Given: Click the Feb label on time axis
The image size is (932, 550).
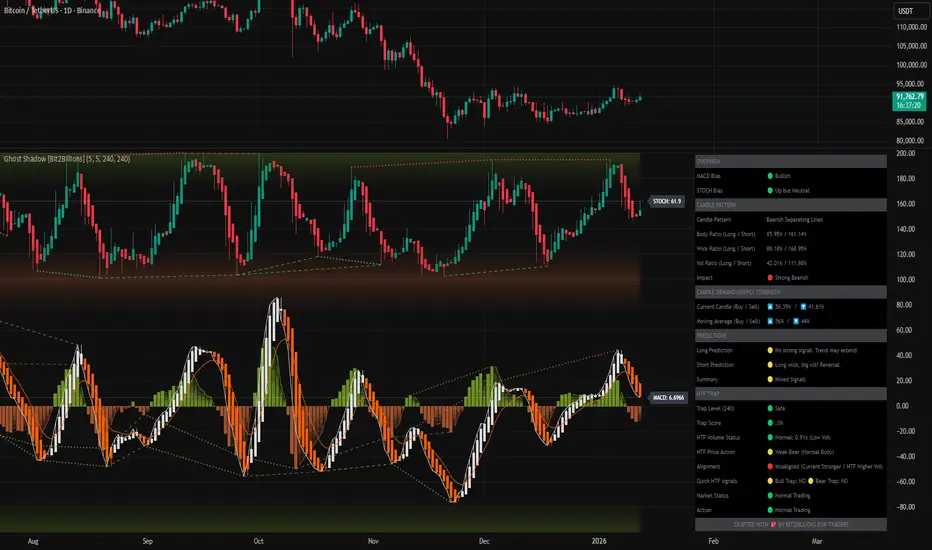Looking at the screenshot, I should pyautogui.click(x=713, y=541).
